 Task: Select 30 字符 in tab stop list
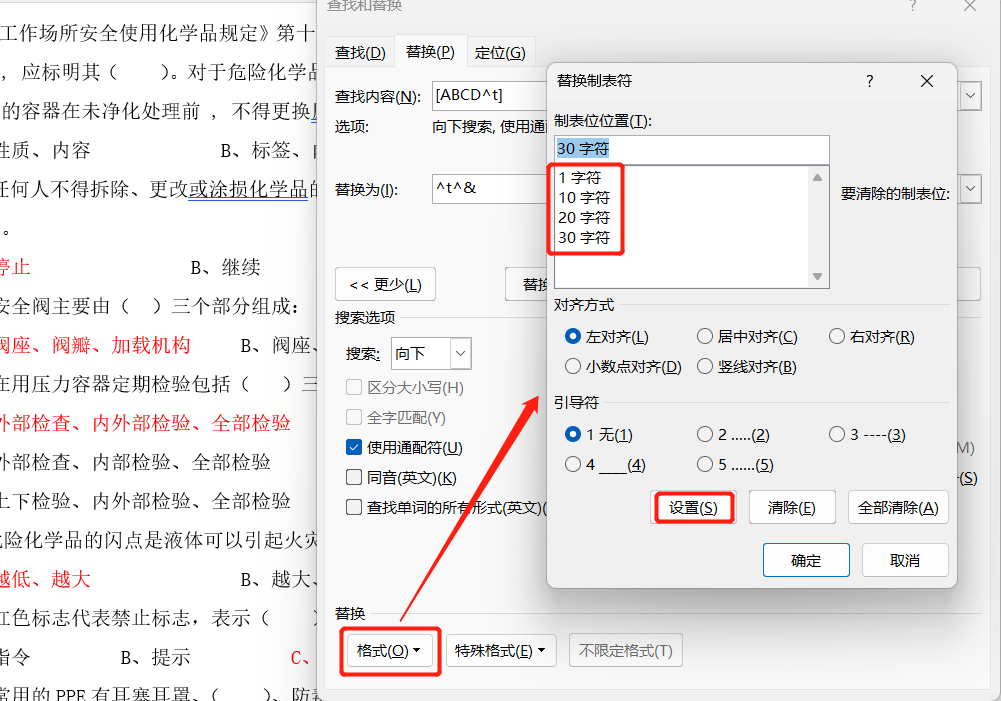coord(583,237)
